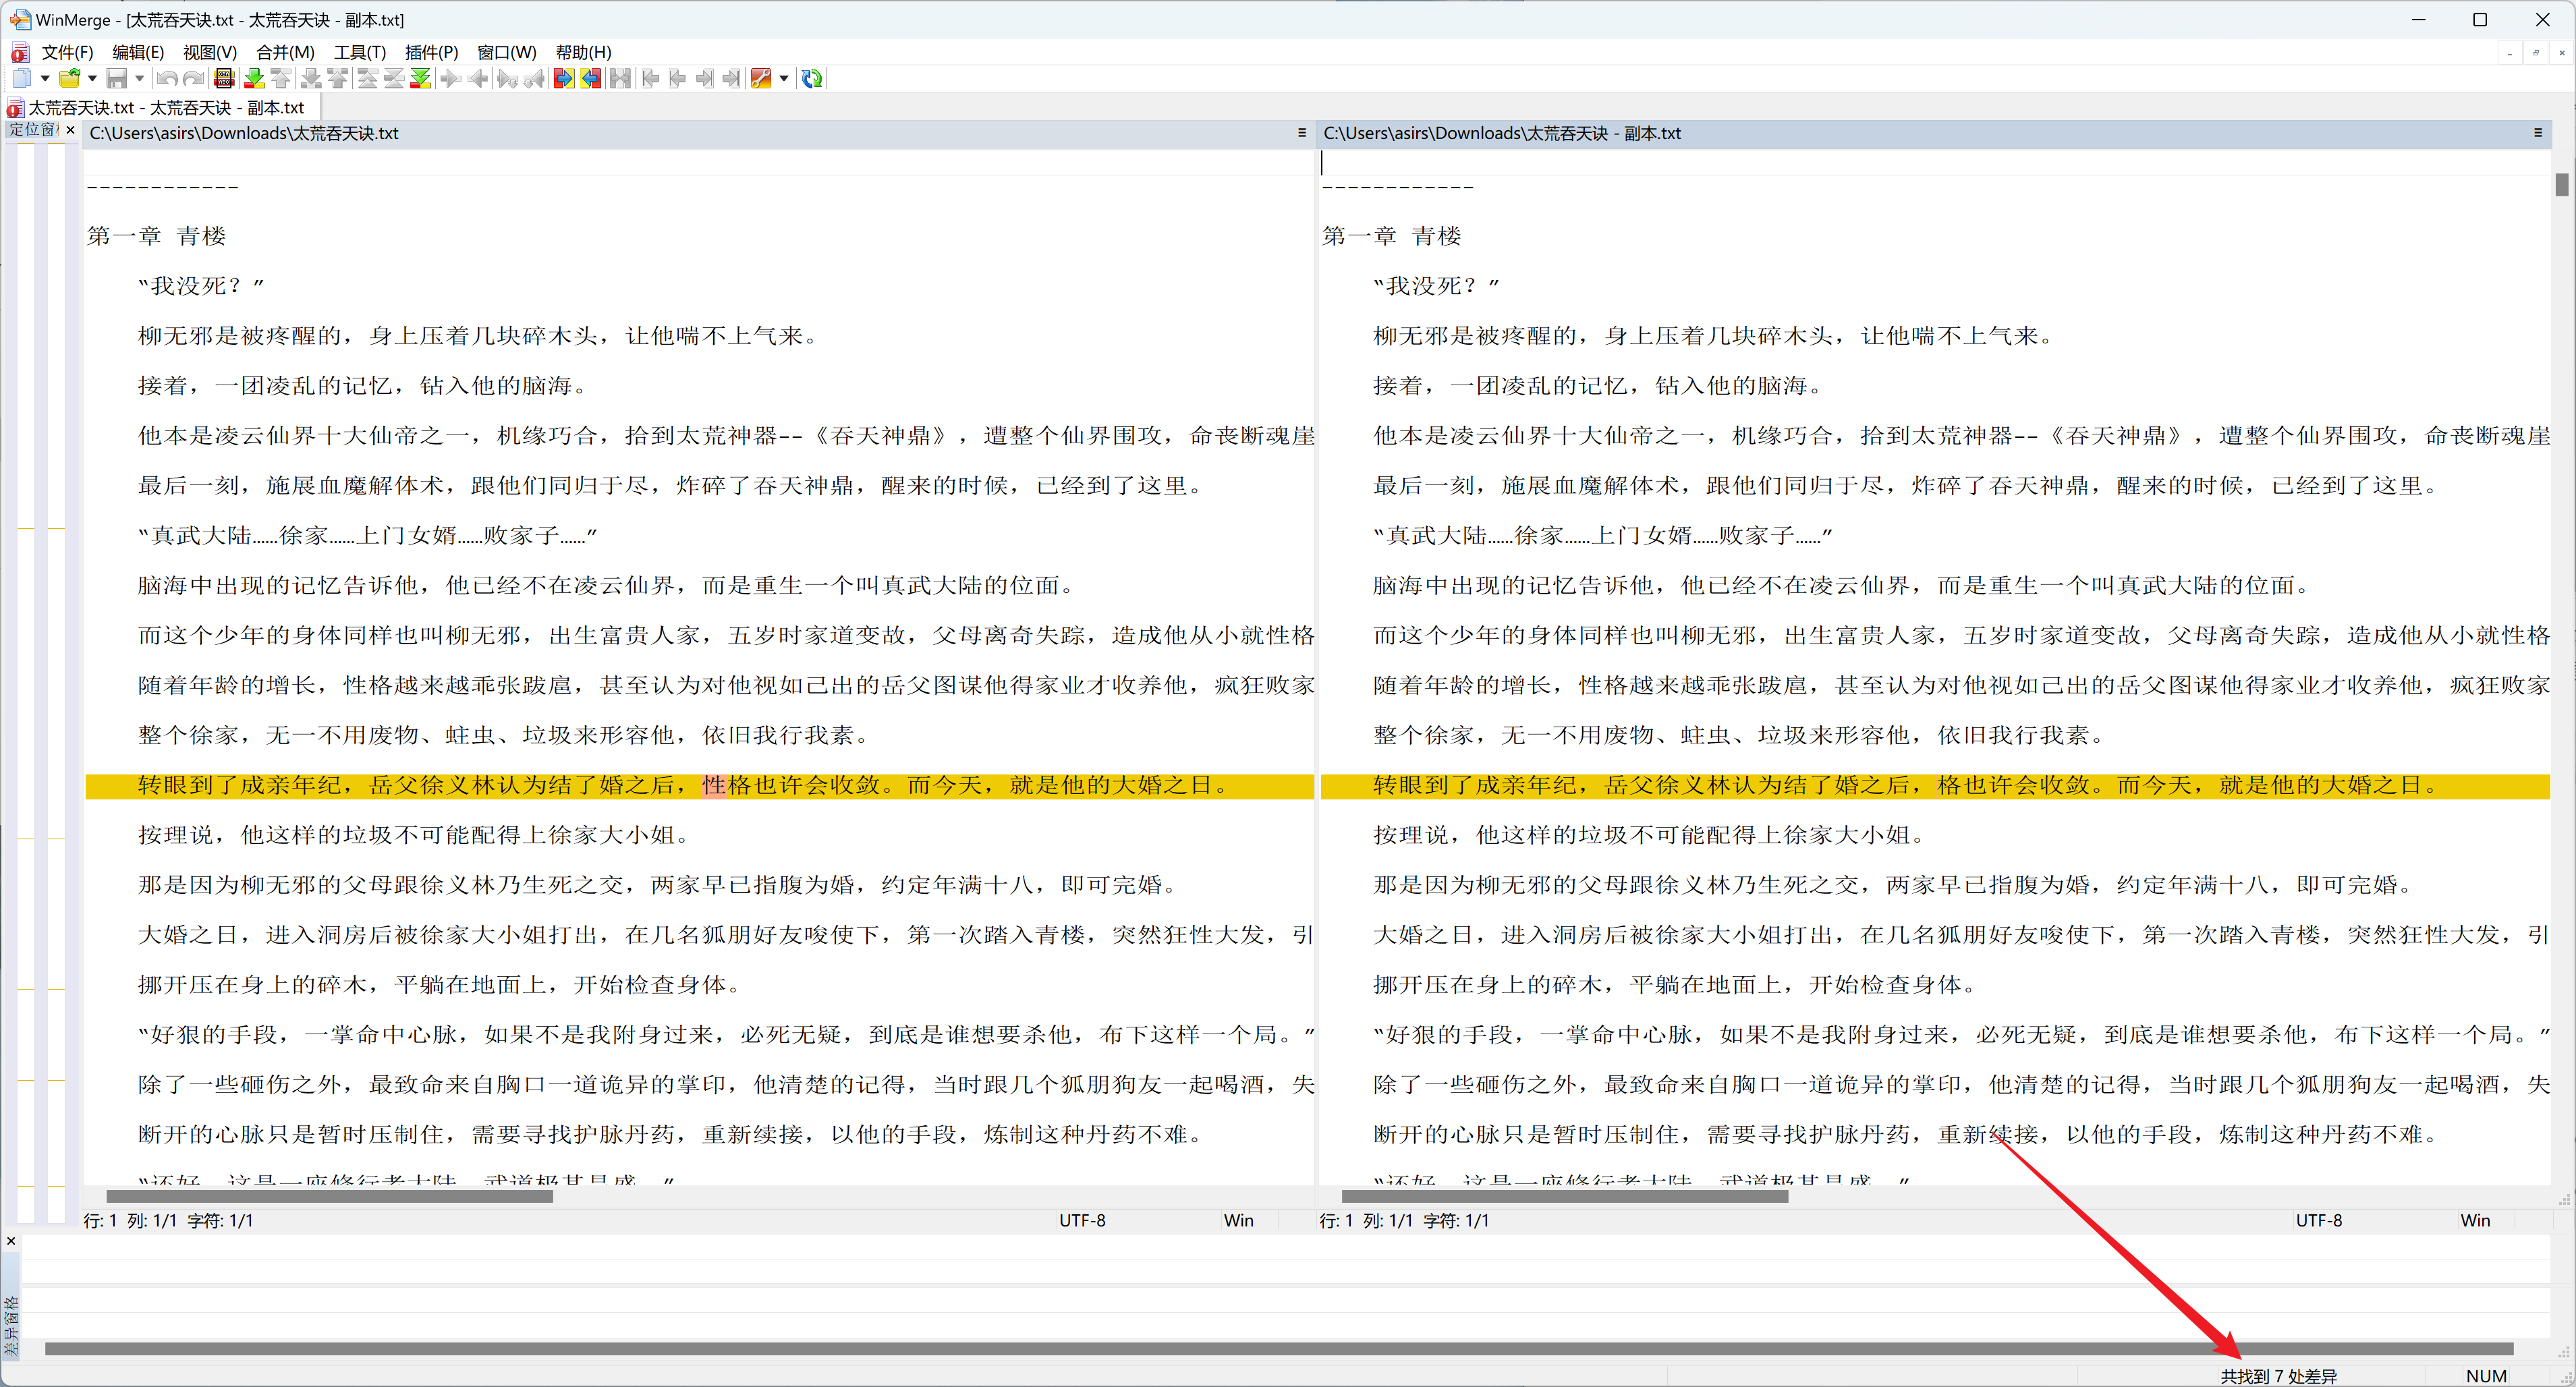2576x1387 pixels.
Task: Copy selection to right pane arrow
Action: pos(451,78)
